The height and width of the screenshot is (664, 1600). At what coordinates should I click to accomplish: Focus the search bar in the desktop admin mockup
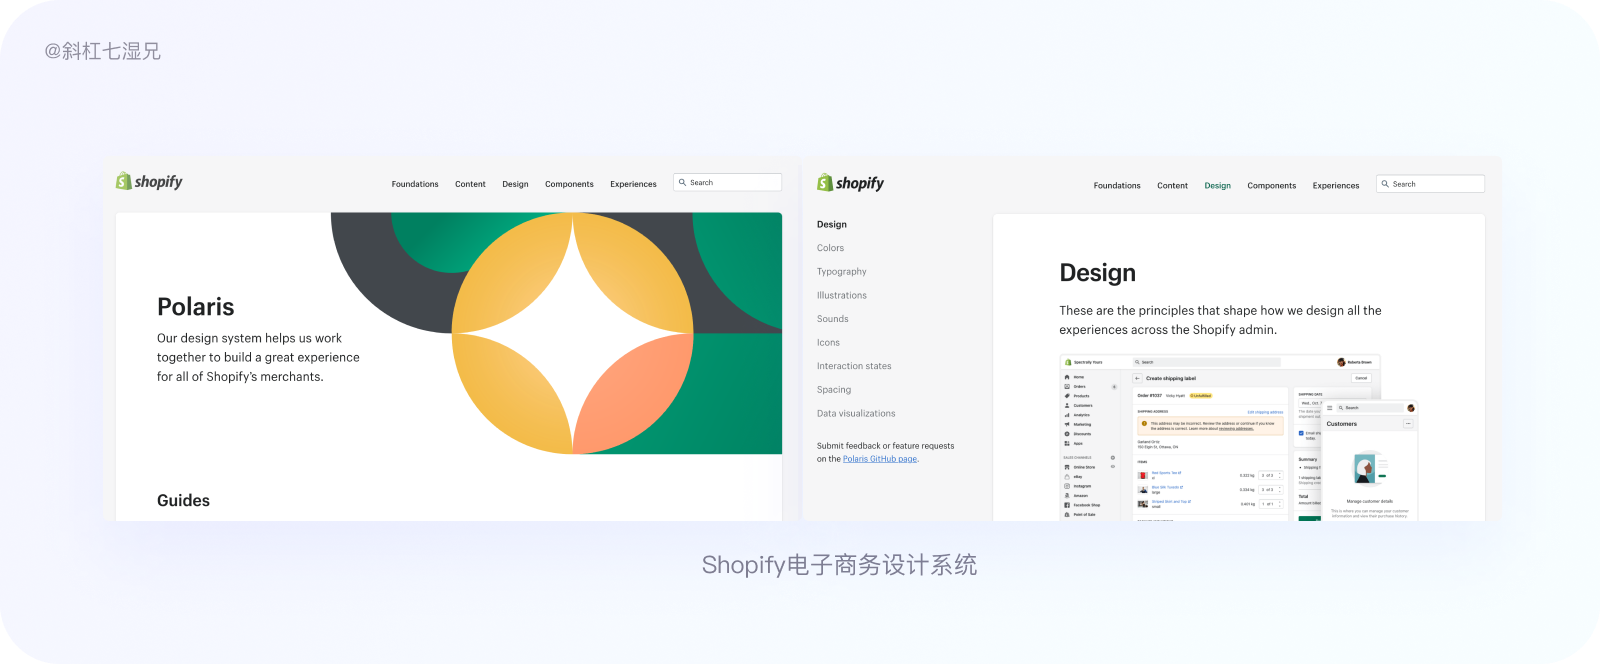(1207, 362)
